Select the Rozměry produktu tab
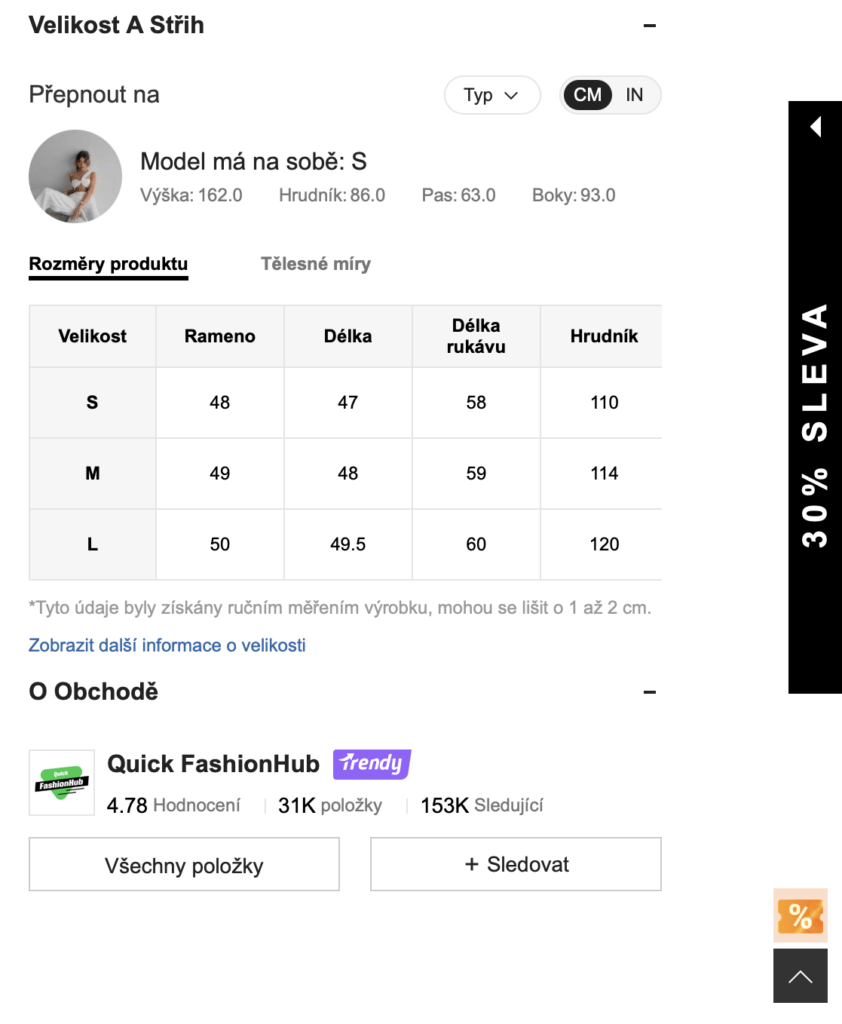This screenshot has width=842, height=1024. (x=108, y=264)
